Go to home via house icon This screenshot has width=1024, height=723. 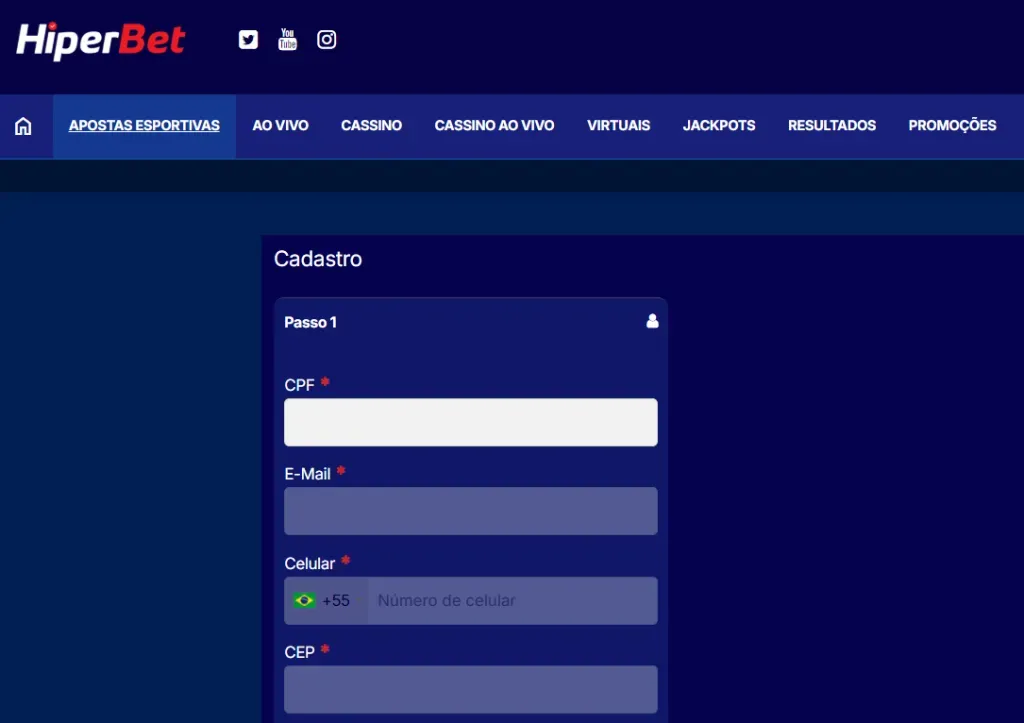(23, 126)
